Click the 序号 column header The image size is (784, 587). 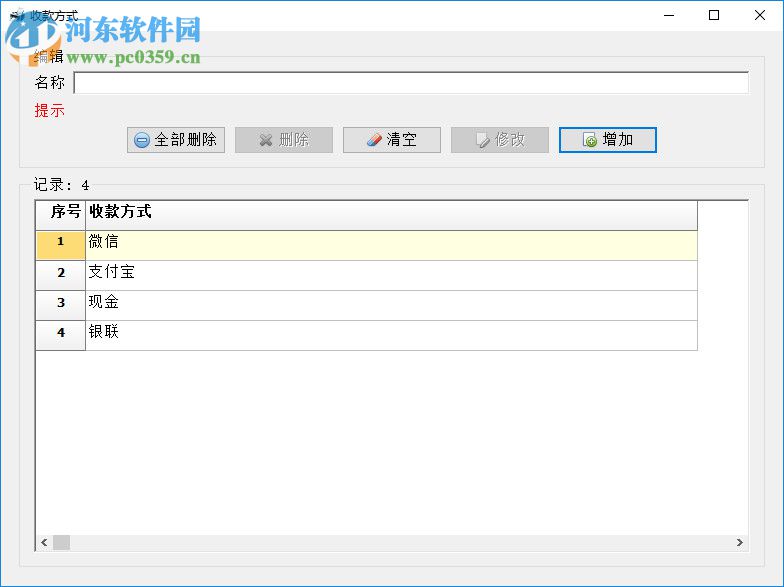[x=60, y=216]
